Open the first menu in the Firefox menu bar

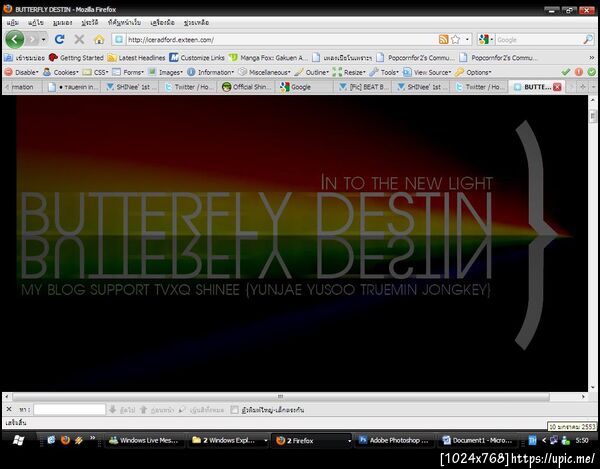pyautogui.click(x=13, y=23)
